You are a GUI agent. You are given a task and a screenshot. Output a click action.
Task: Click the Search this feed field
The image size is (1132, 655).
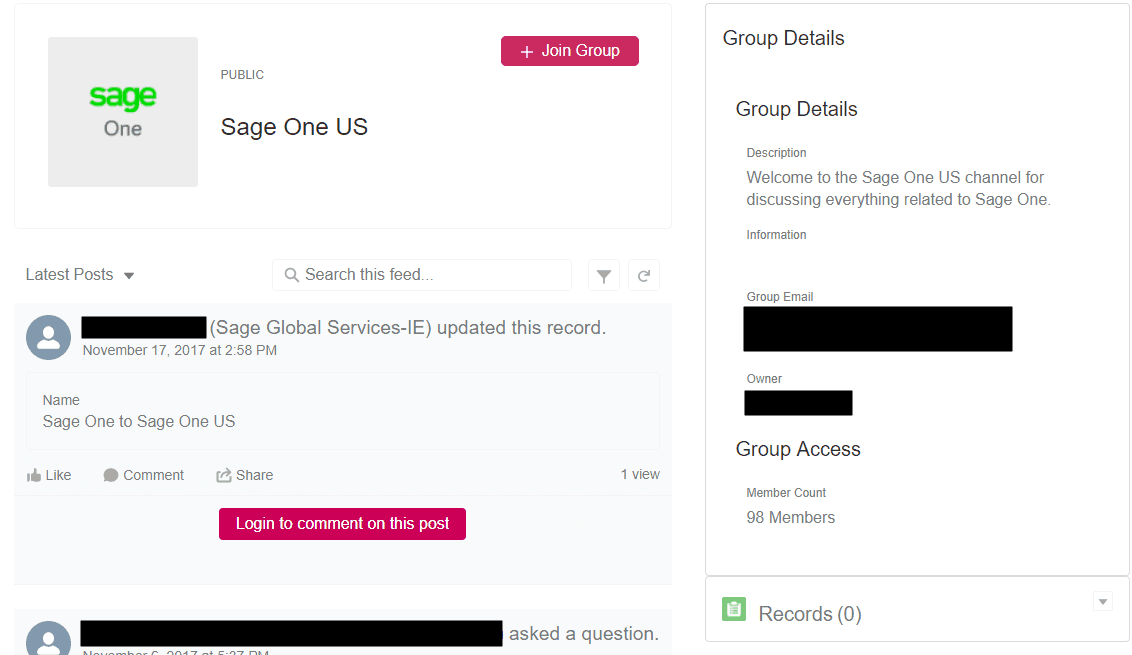[x=422, y=275]
